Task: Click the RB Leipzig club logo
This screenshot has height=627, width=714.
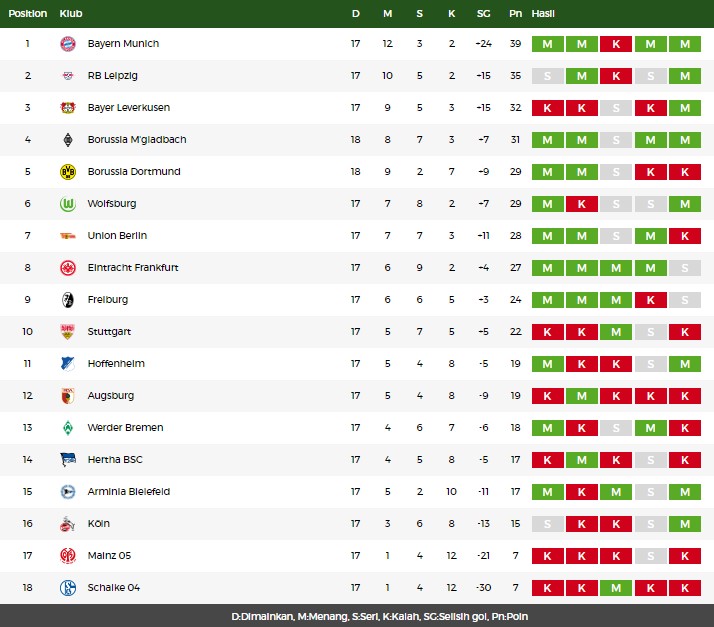Action: [68, 76]
